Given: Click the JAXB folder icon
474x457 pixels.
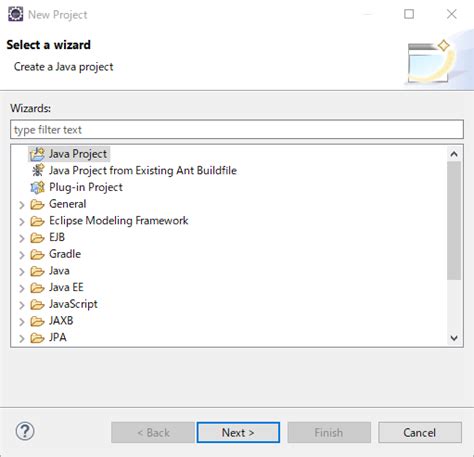Looking at the screenshot, I should click(x=37, y=321).
